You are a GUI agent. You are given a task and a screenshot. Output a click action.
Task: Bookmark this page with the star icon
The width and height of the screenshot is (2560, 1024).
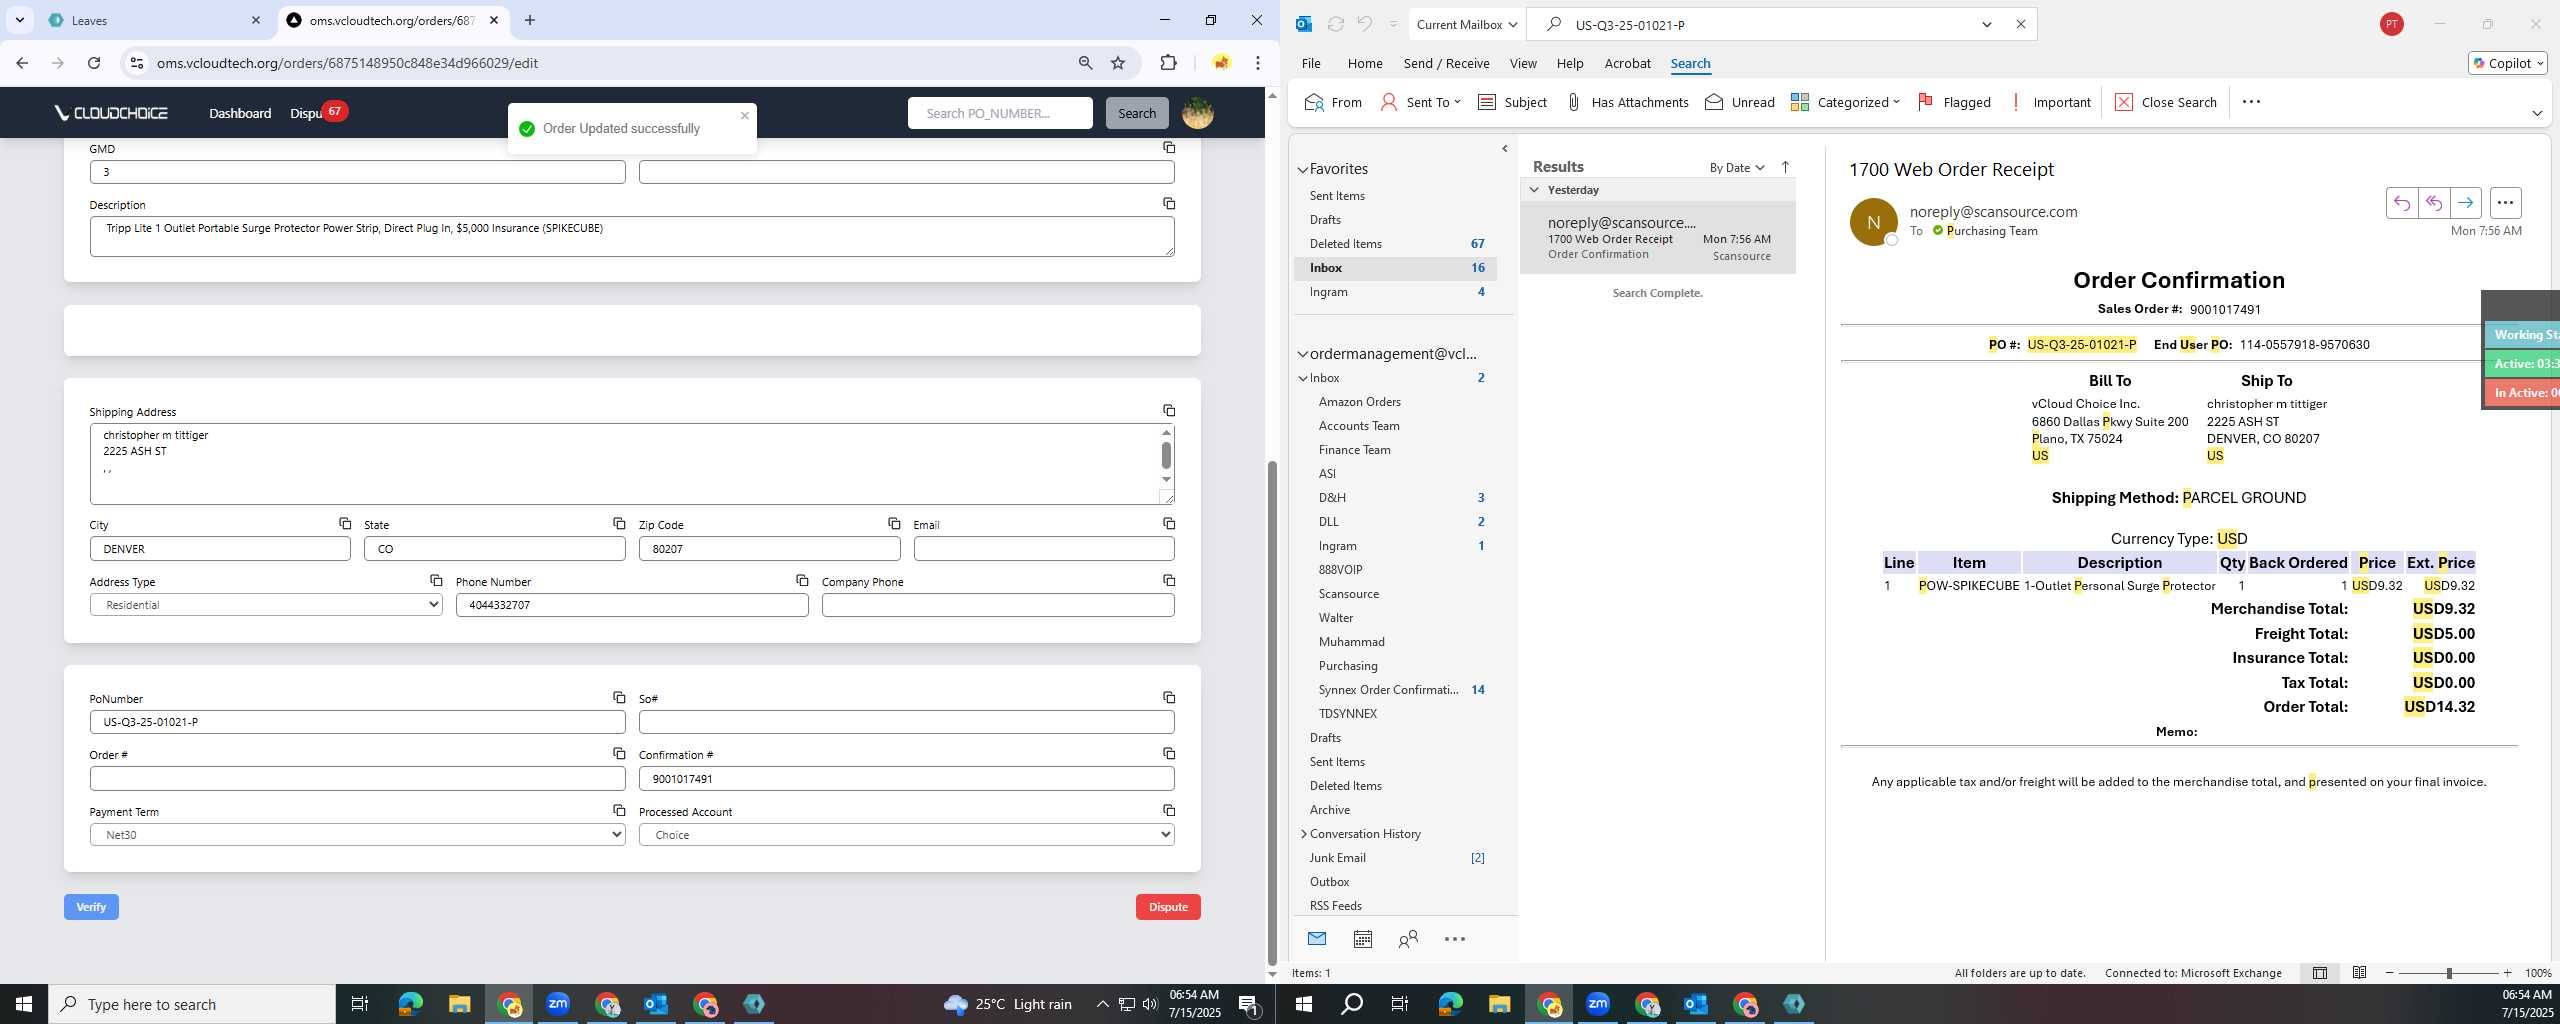(1118, 63)
